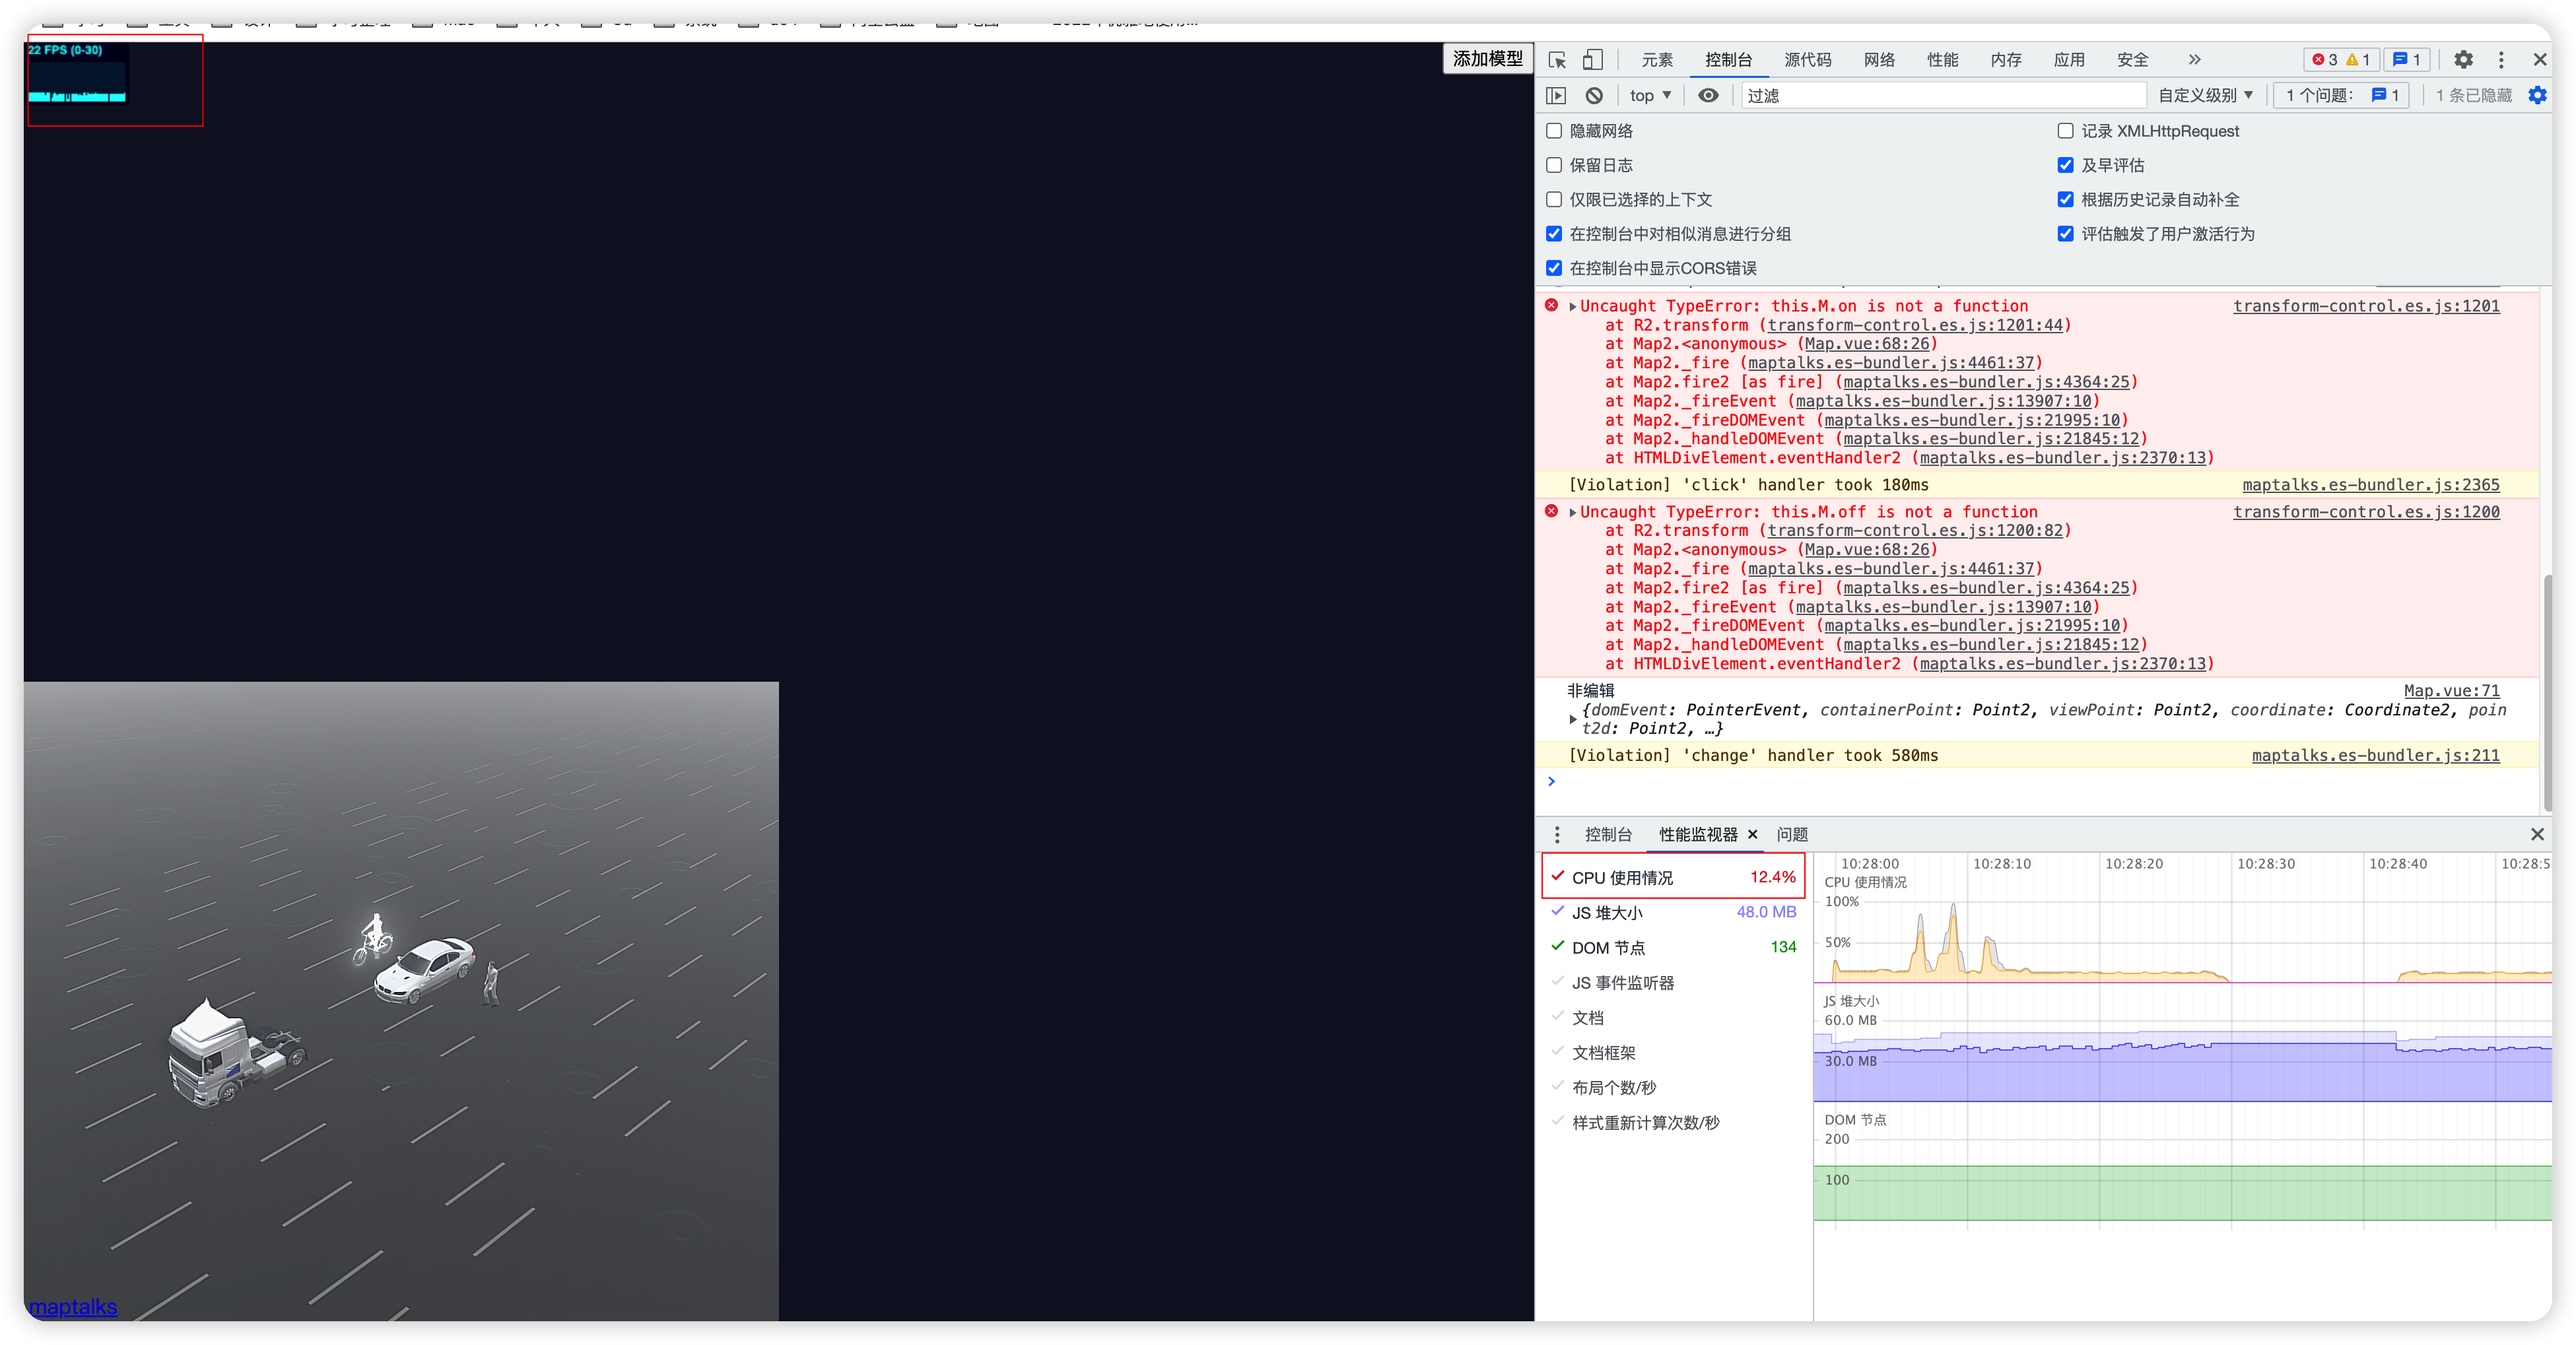Screen dimensions: 2576x1345
Task: Enable the 保留日志 checkbox
Action: click(1554, 165)
